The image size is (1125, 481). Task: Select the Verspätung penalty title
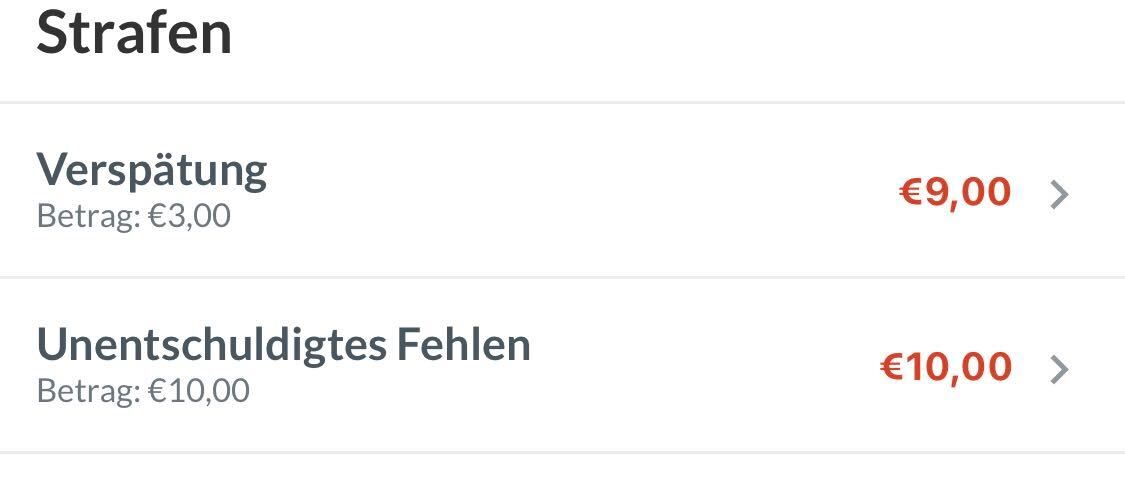(x=152, y=170)
